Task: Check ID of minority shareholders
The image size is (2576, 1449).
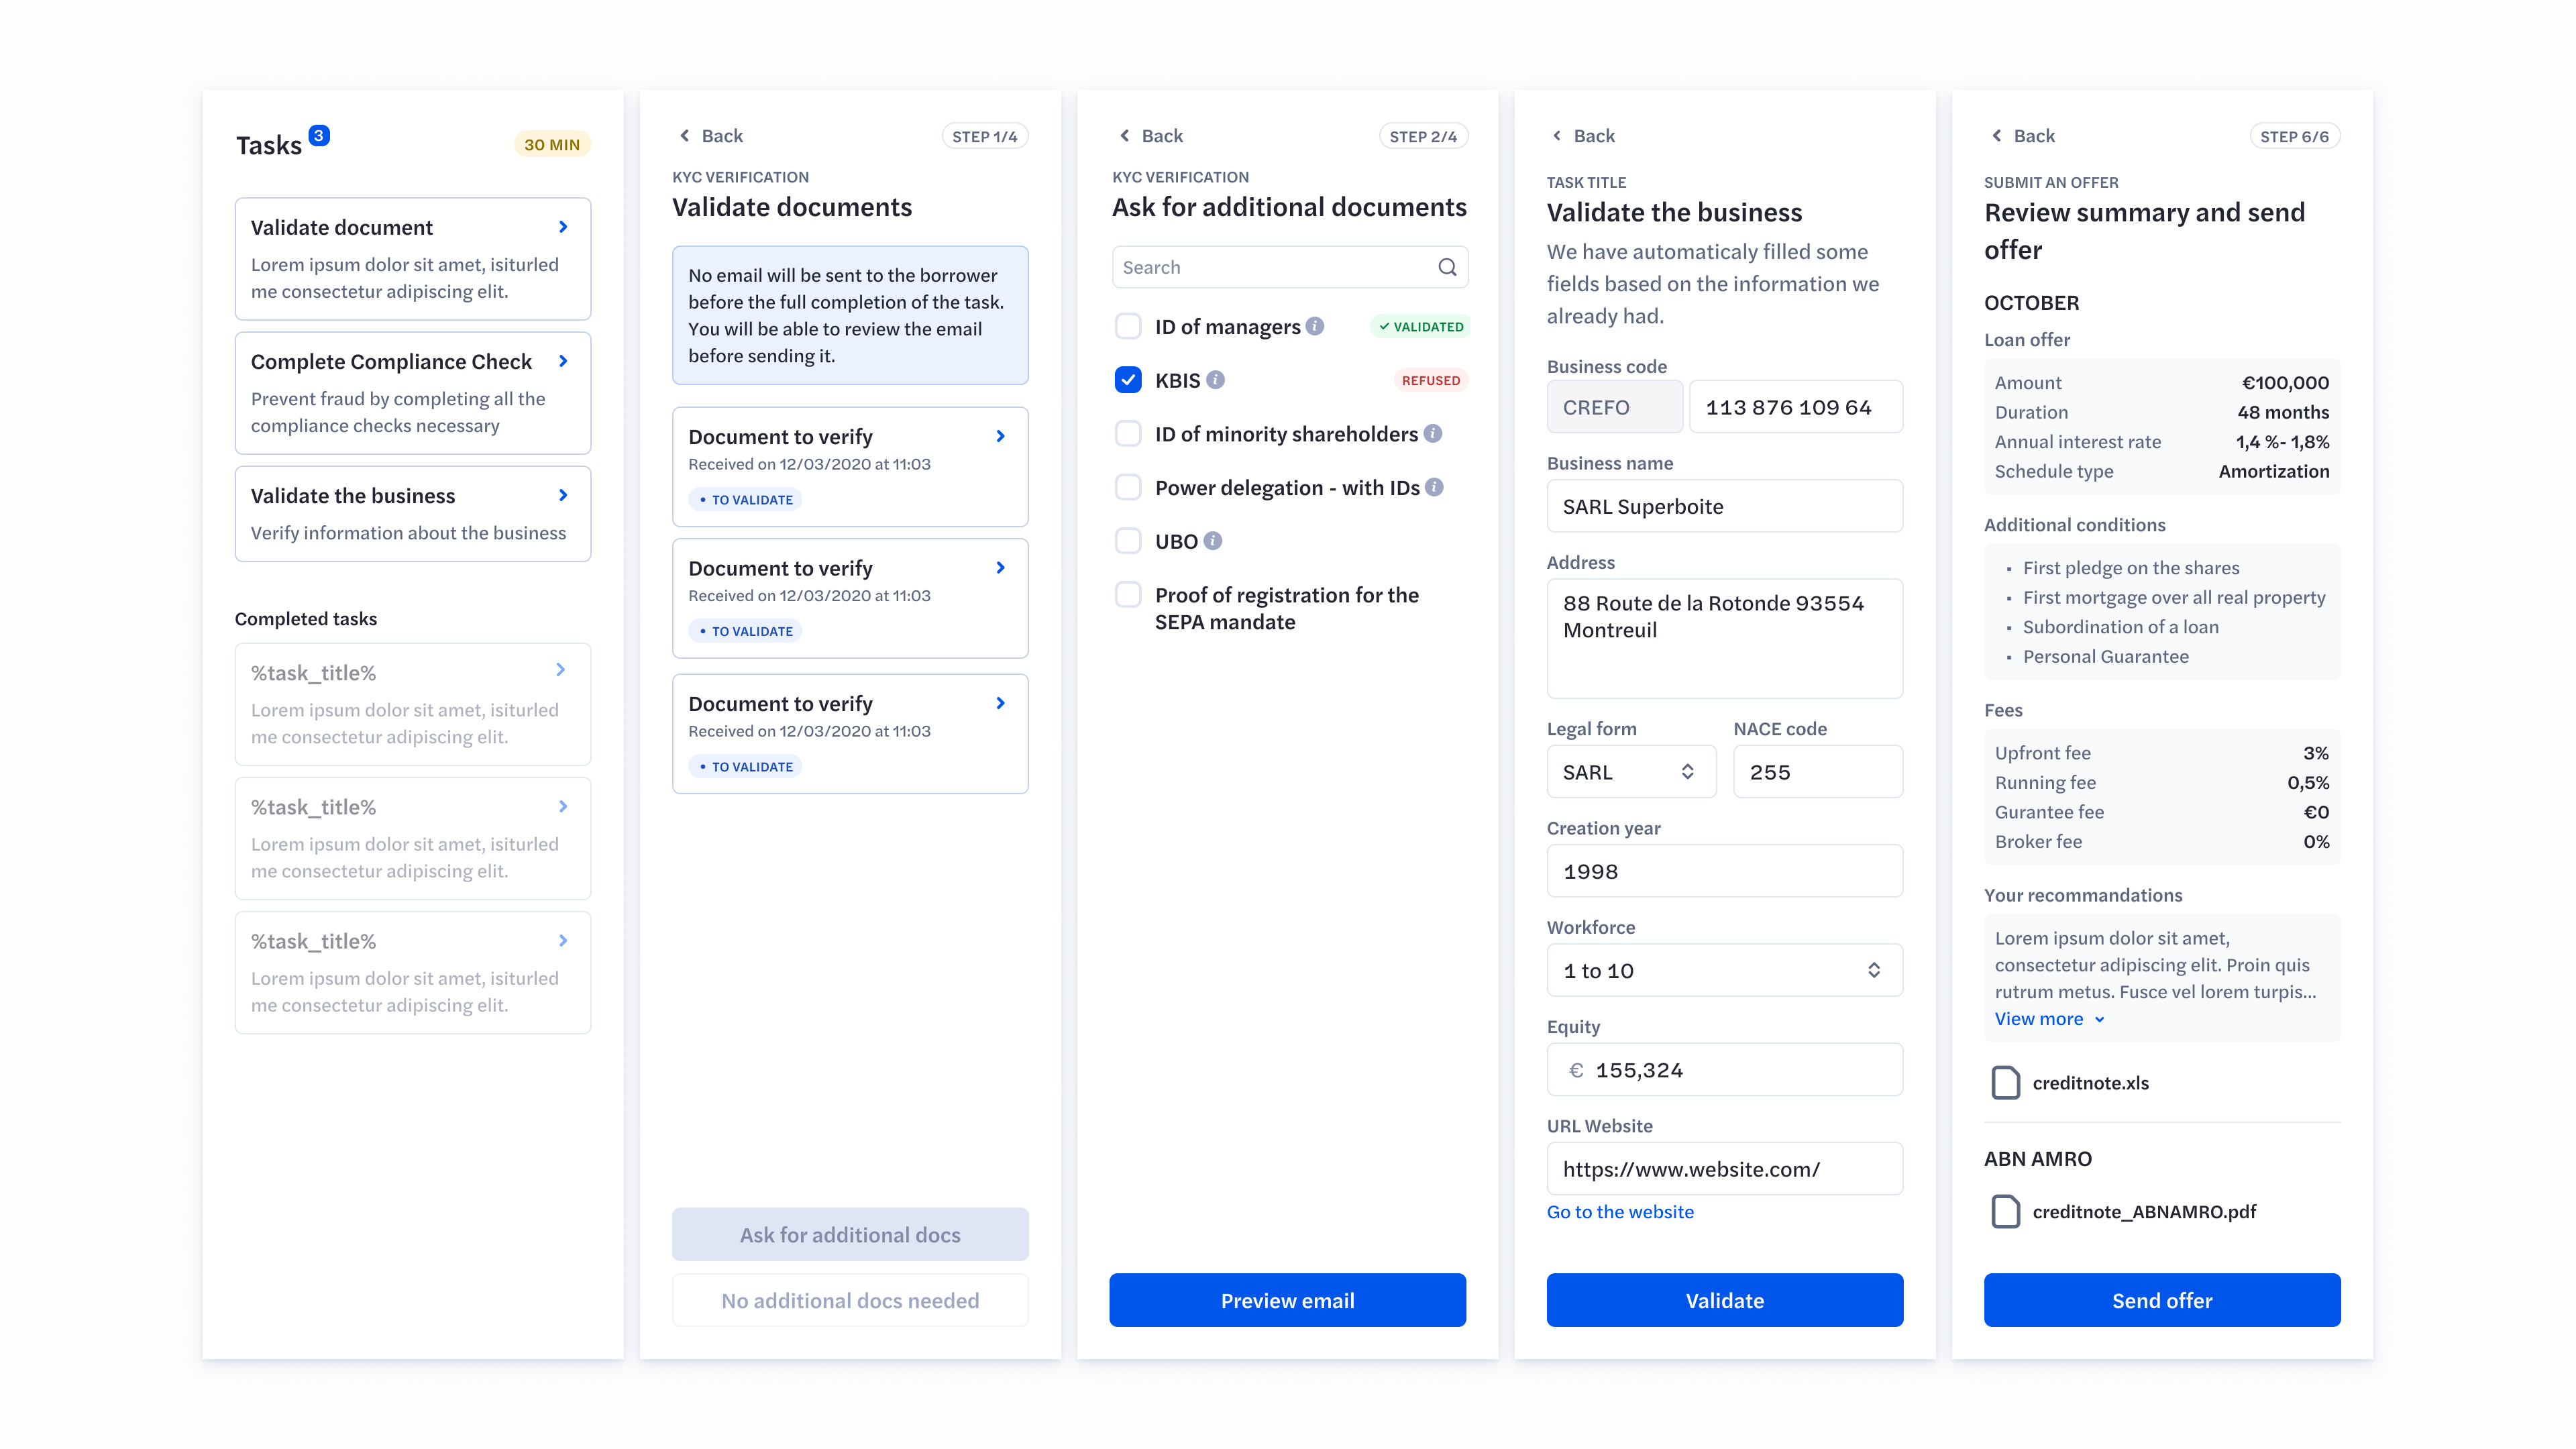Action: tap(1128, 433)
